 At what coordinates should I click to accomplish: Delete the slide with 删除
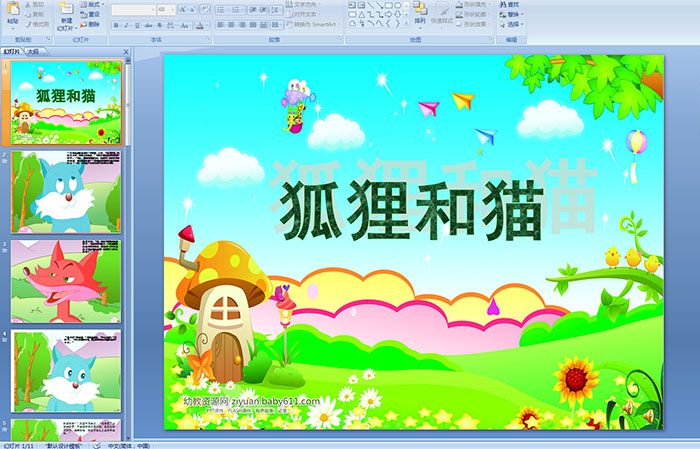(90, 24)
